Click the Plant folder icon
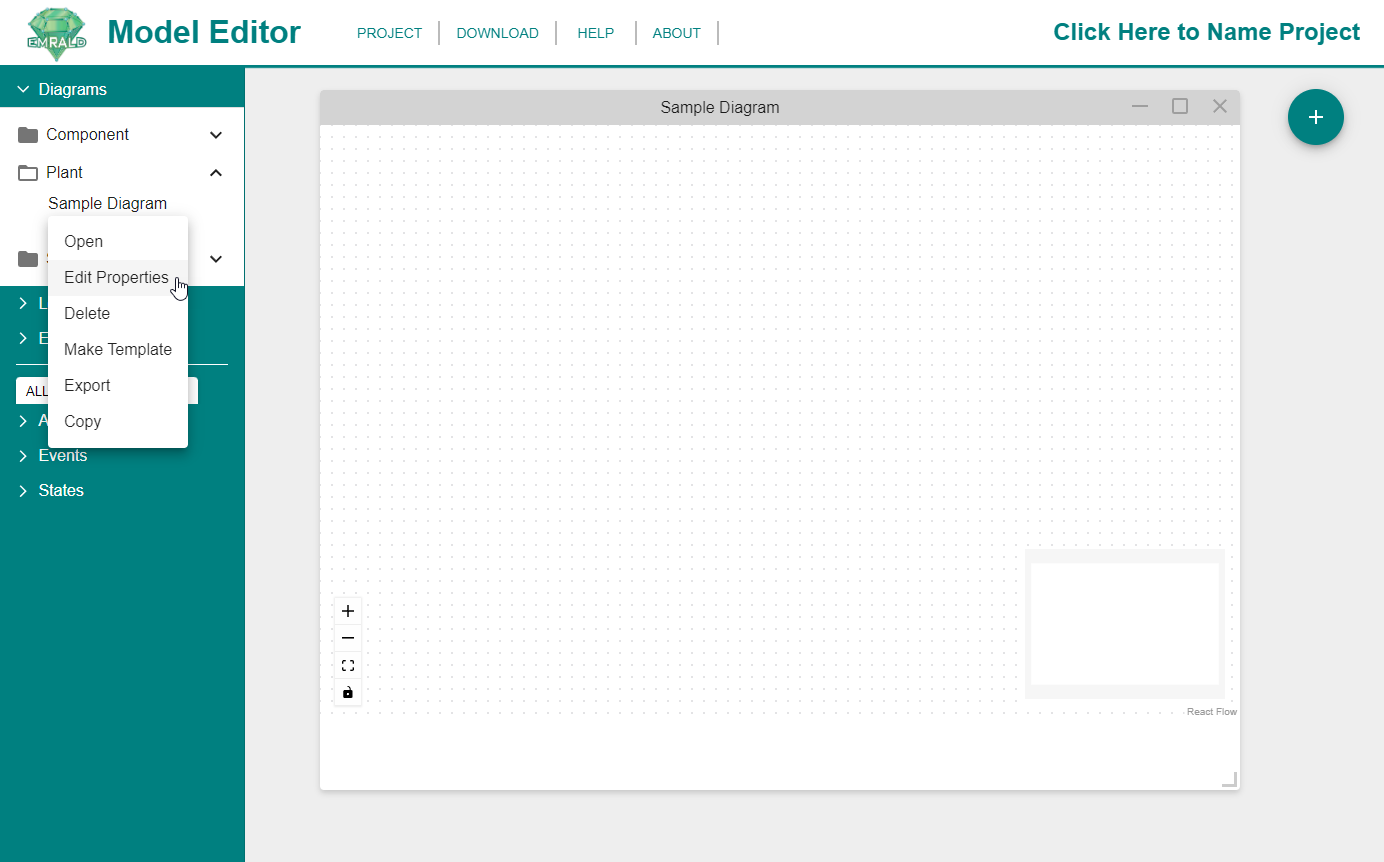This screenshot has width=1384, height=862. [x=28, y=172]
